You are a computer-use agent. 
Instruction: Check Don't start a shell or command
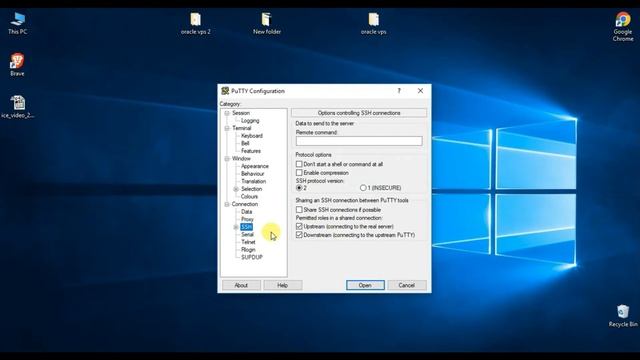click(299, 164)
